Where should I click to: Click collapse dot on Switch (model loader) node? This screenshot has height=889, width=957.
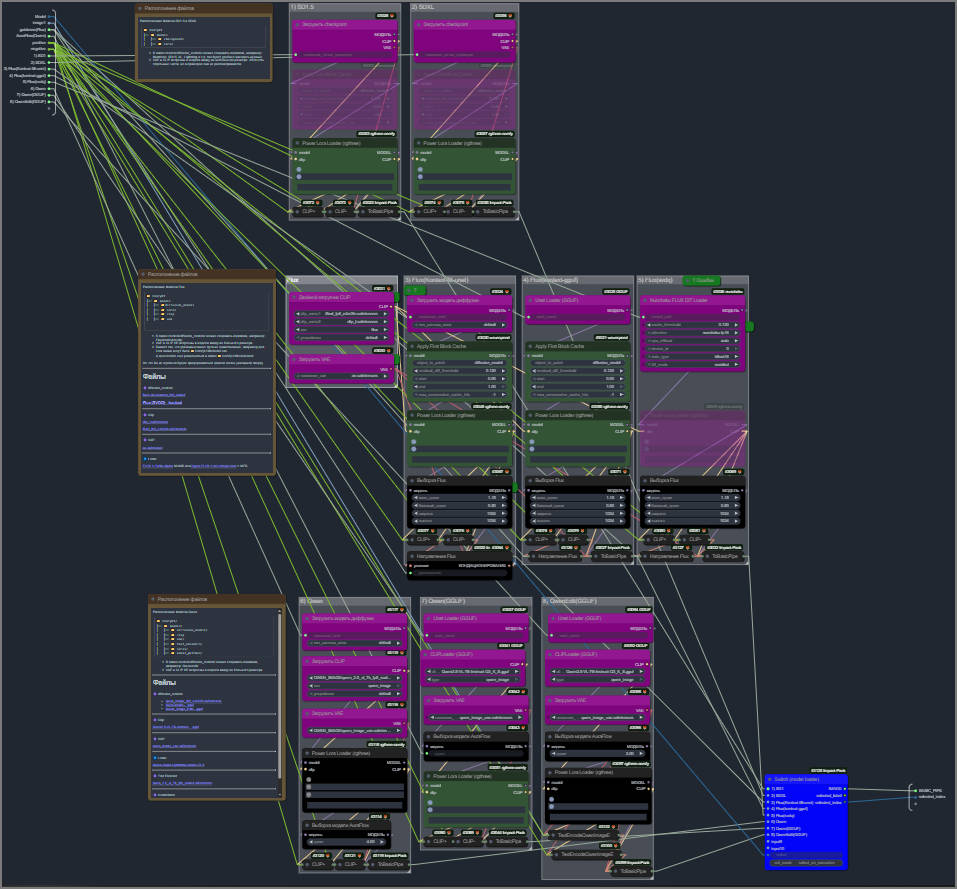click(768, 779)
